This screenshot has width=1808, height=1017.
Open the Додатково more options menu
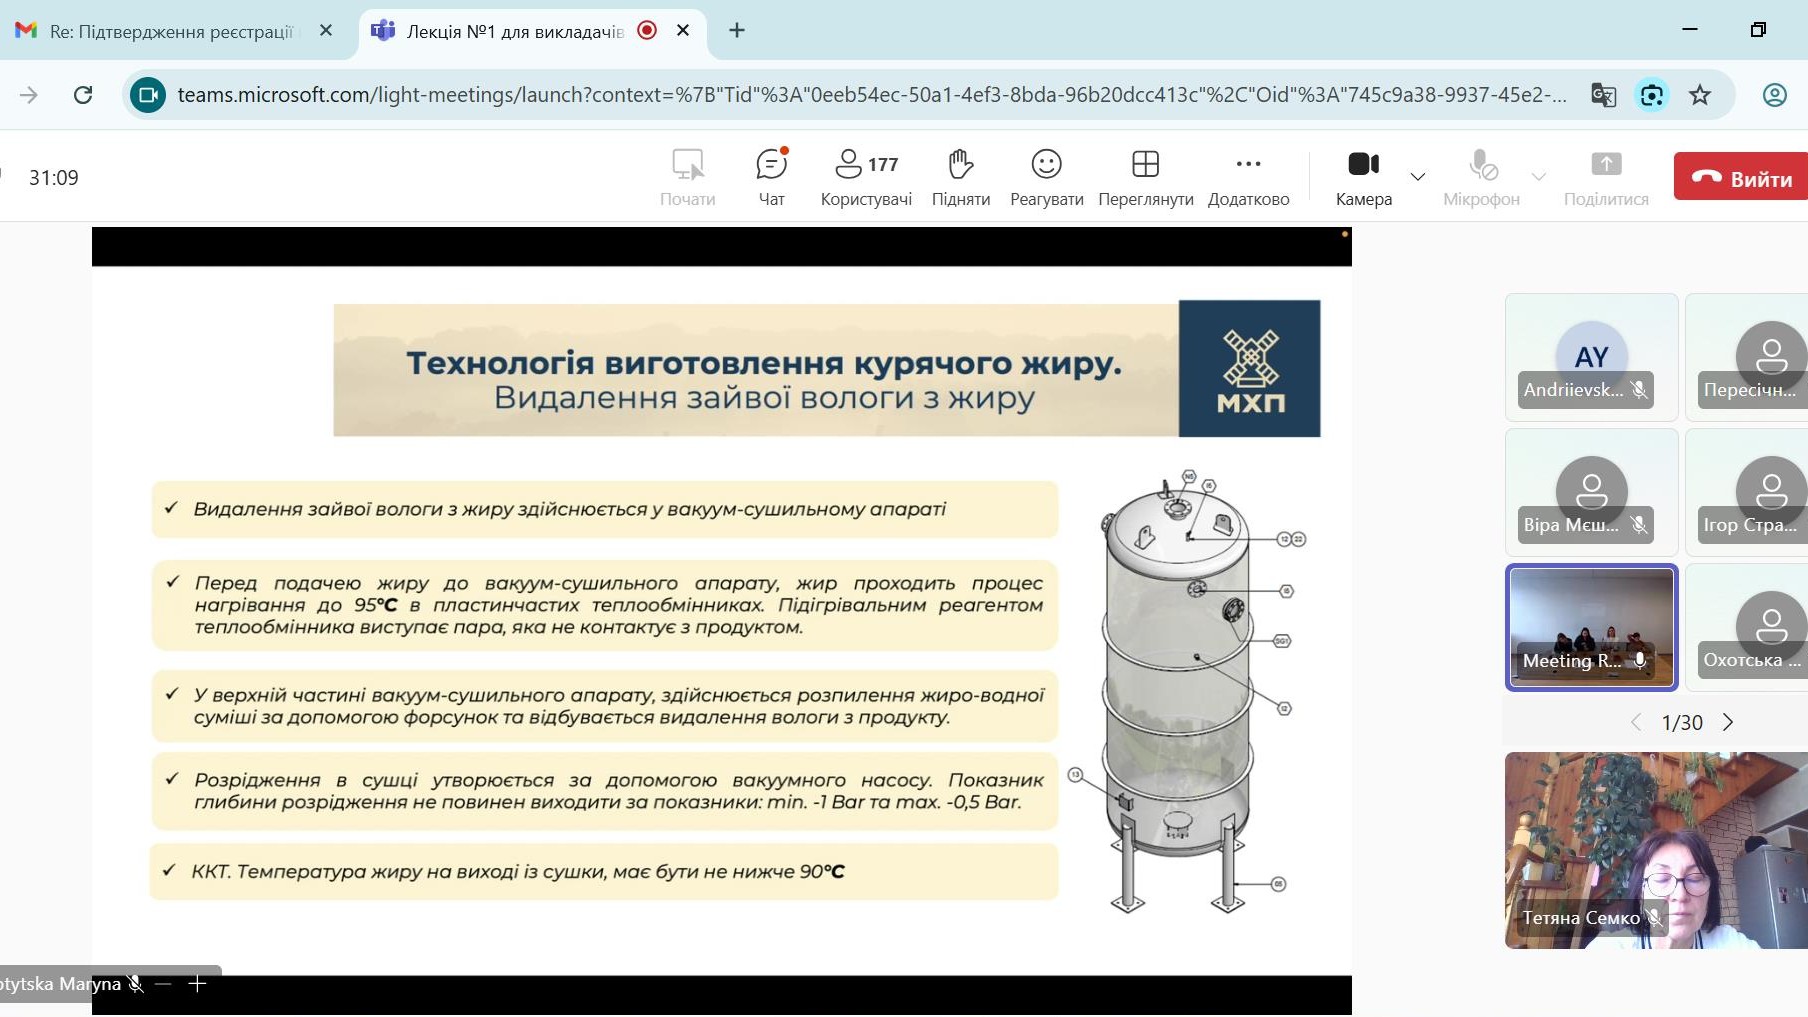coord(1248,176)
